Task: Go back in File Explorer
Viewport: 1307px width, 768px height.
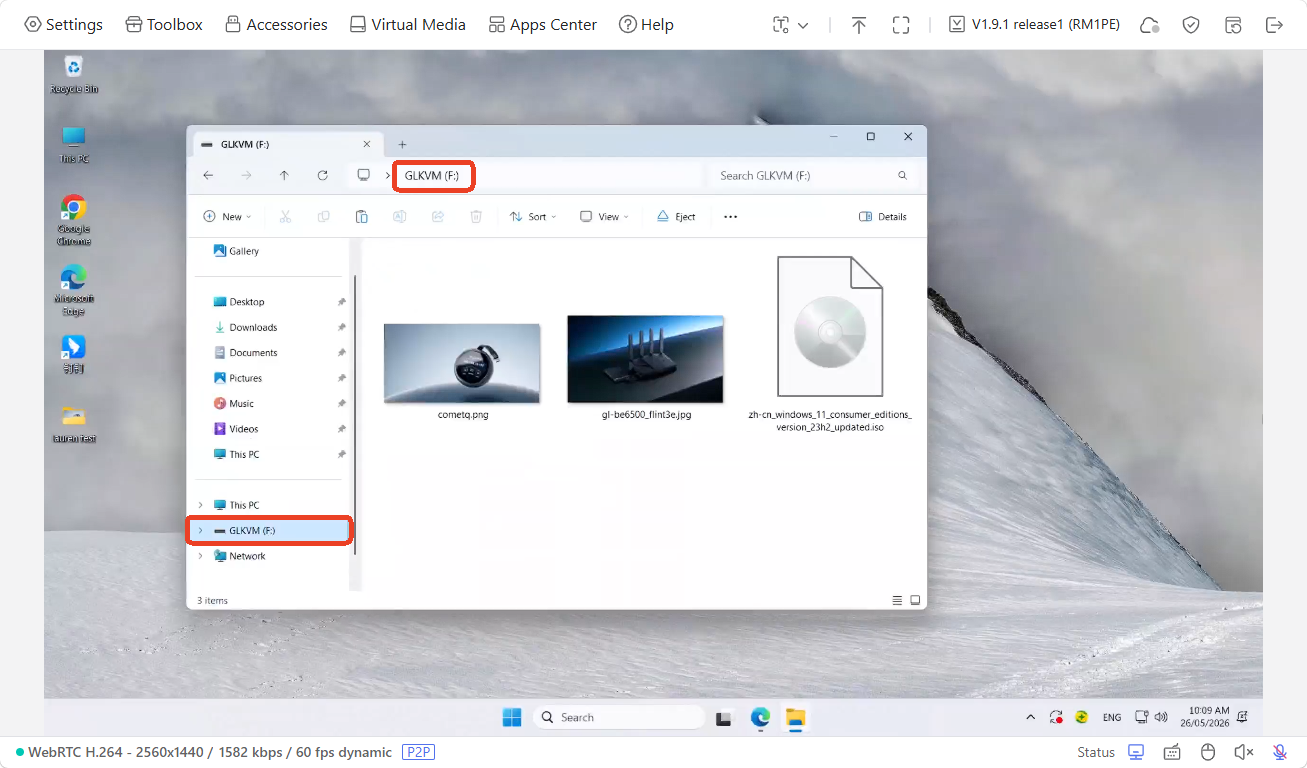Action: click(208, 175)
